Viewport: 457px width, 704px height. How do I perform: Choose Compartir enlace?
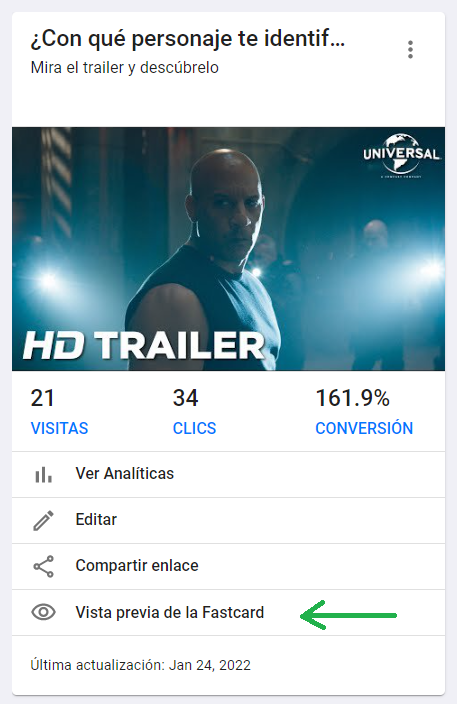(x=228, y=566)
